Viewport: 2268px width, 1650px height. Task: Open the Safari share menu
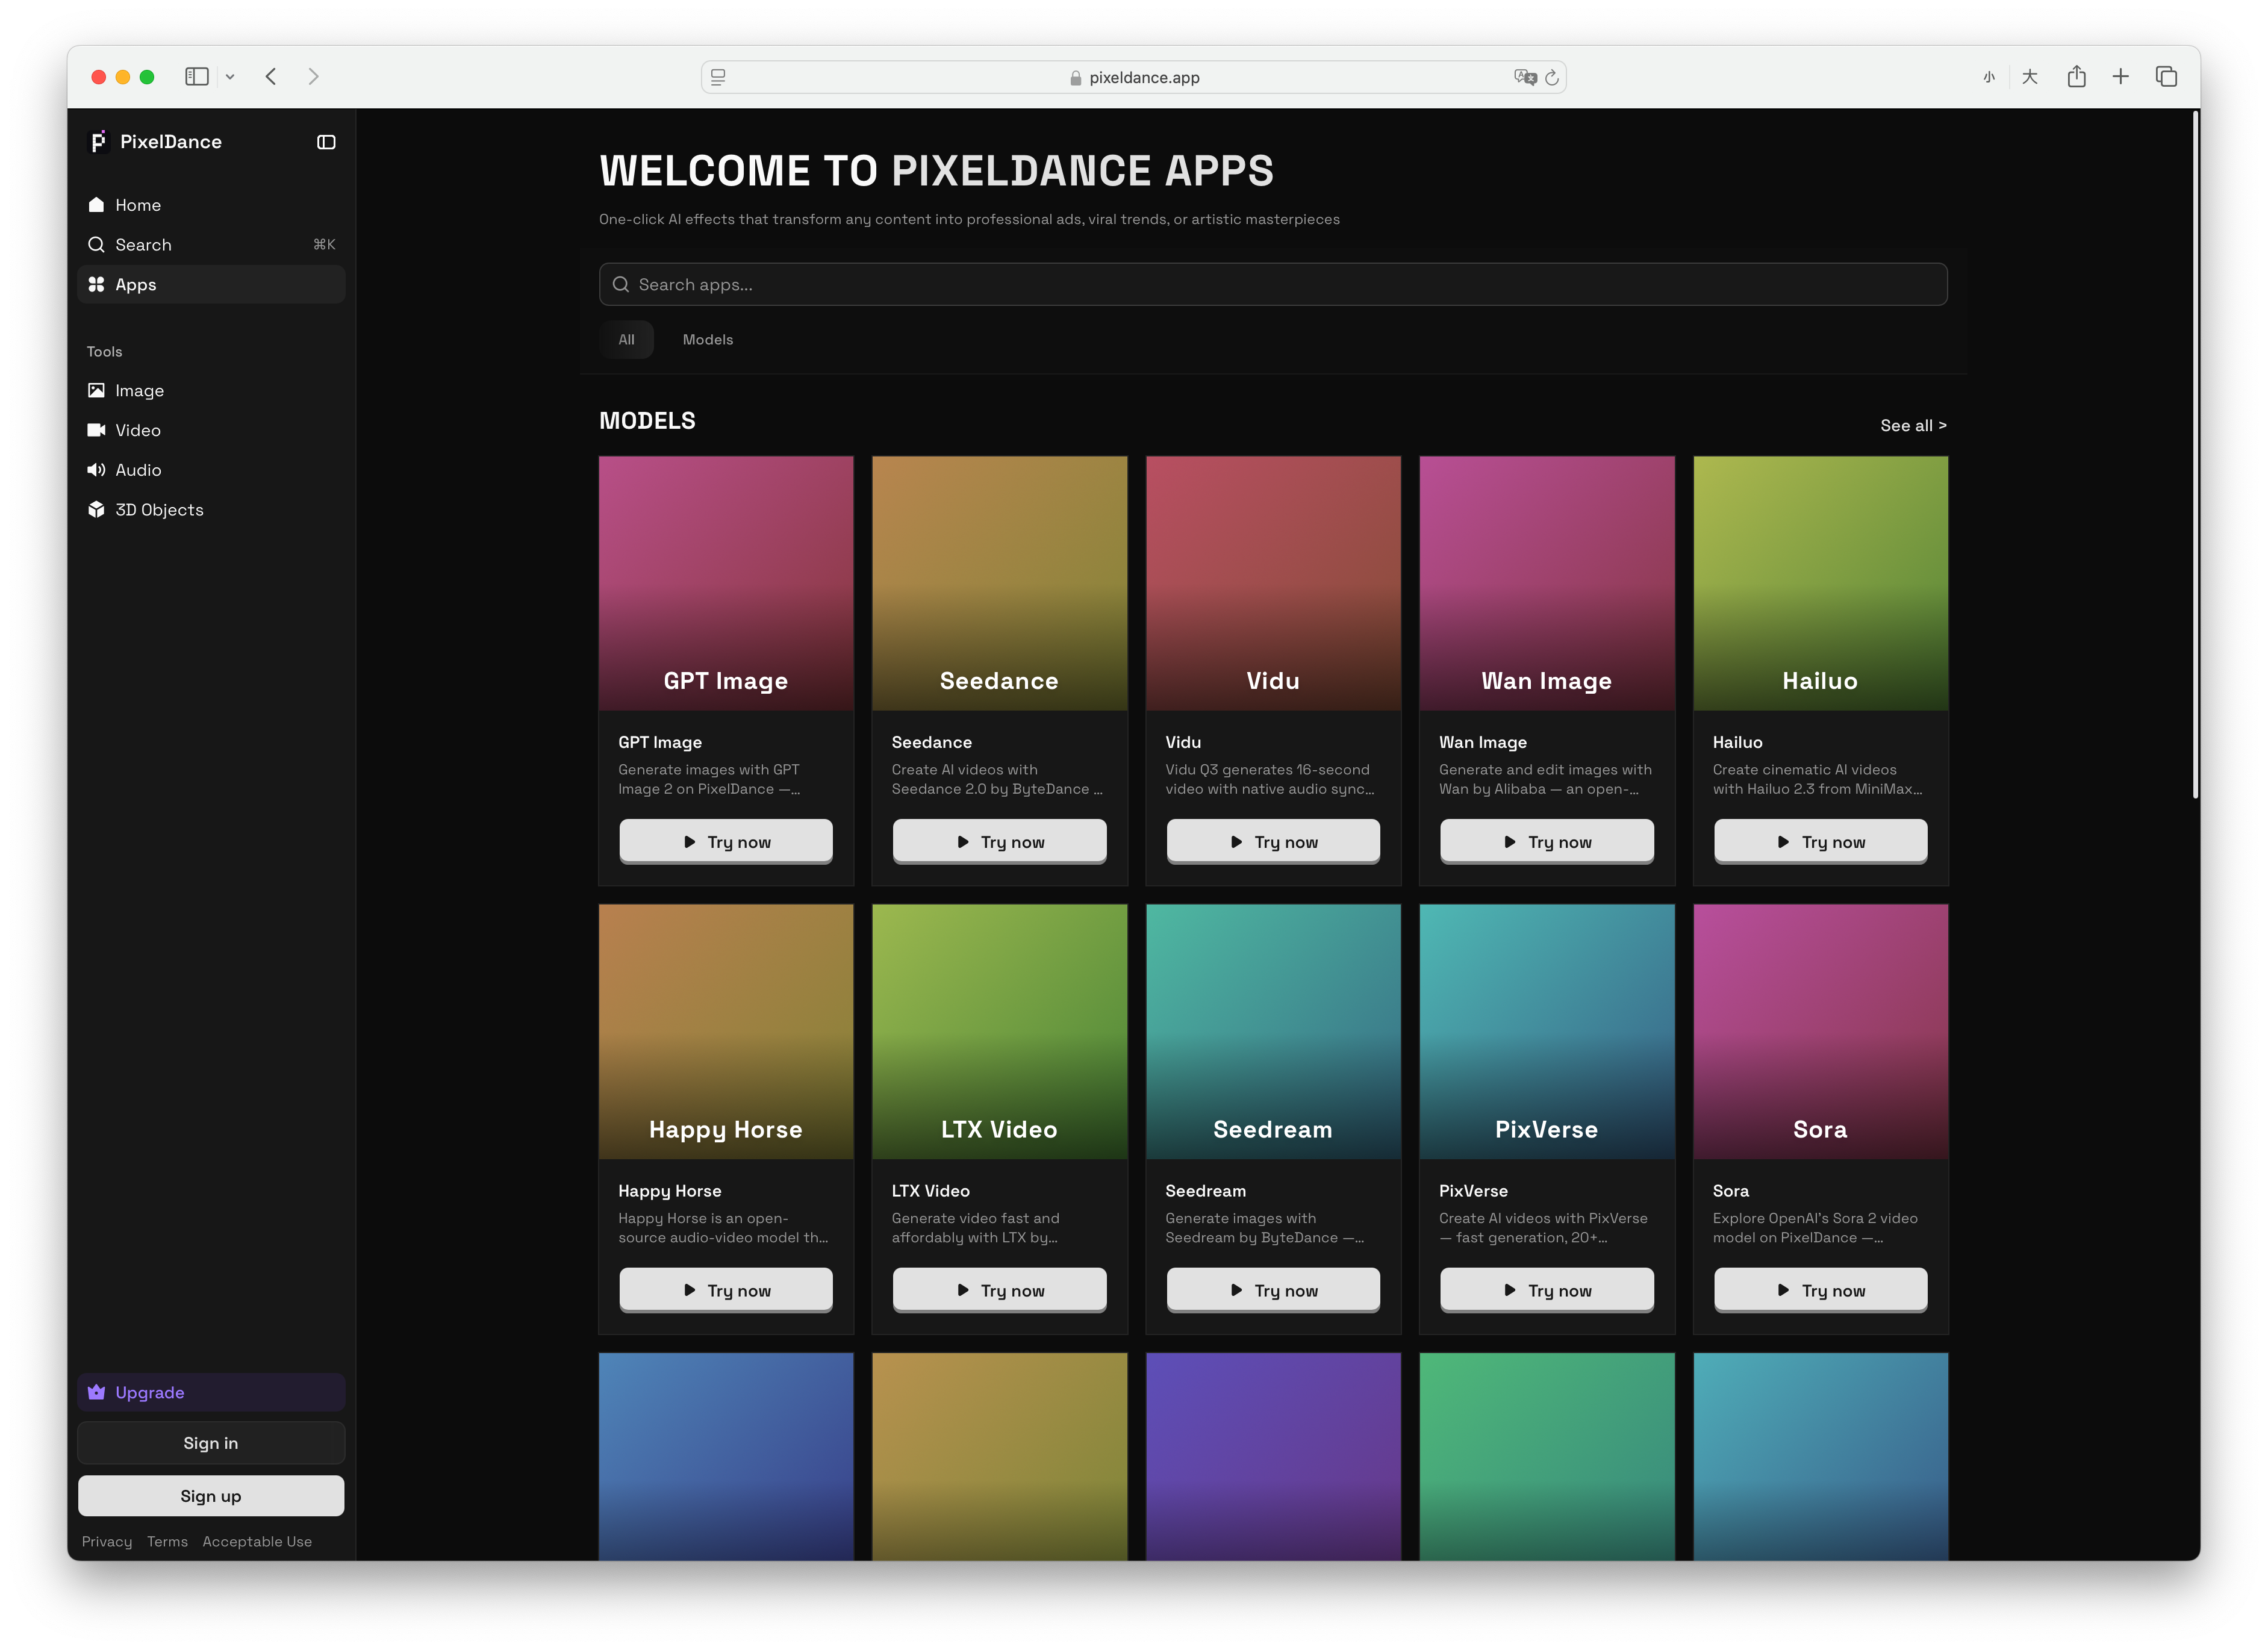(2077, 76)
